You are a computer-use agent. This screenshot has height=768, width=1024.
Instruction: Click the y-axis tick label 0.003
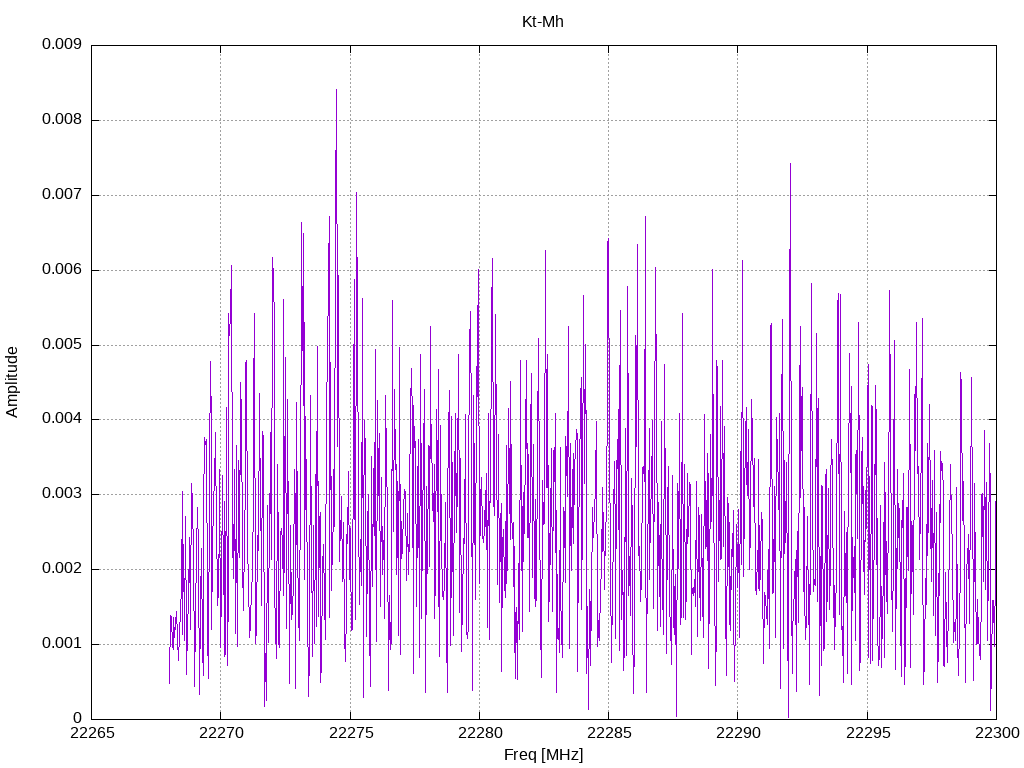click(62, 494)
